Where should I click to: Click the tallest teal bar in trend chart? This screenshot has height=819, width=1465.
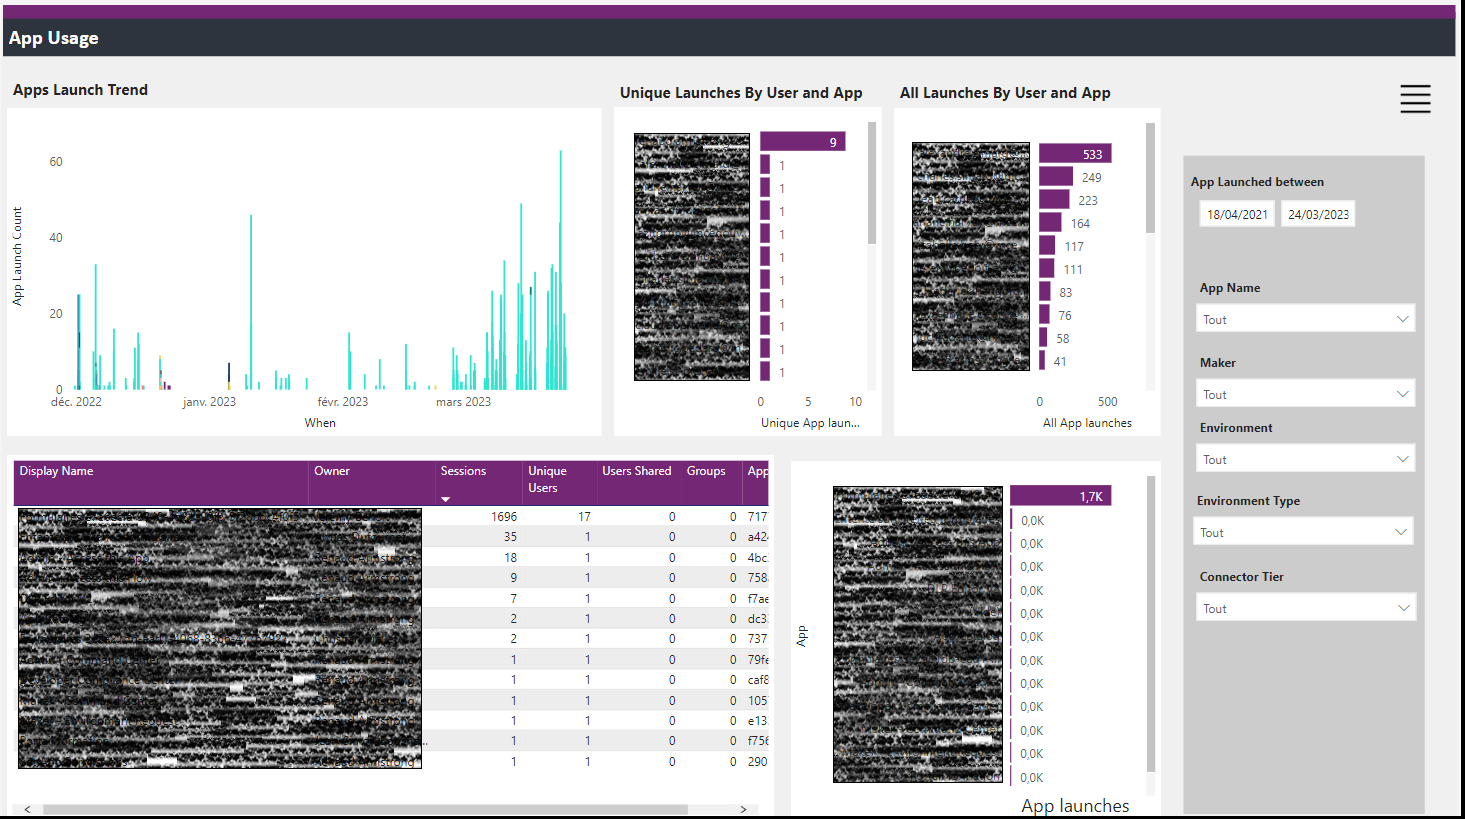click(560, 270)
